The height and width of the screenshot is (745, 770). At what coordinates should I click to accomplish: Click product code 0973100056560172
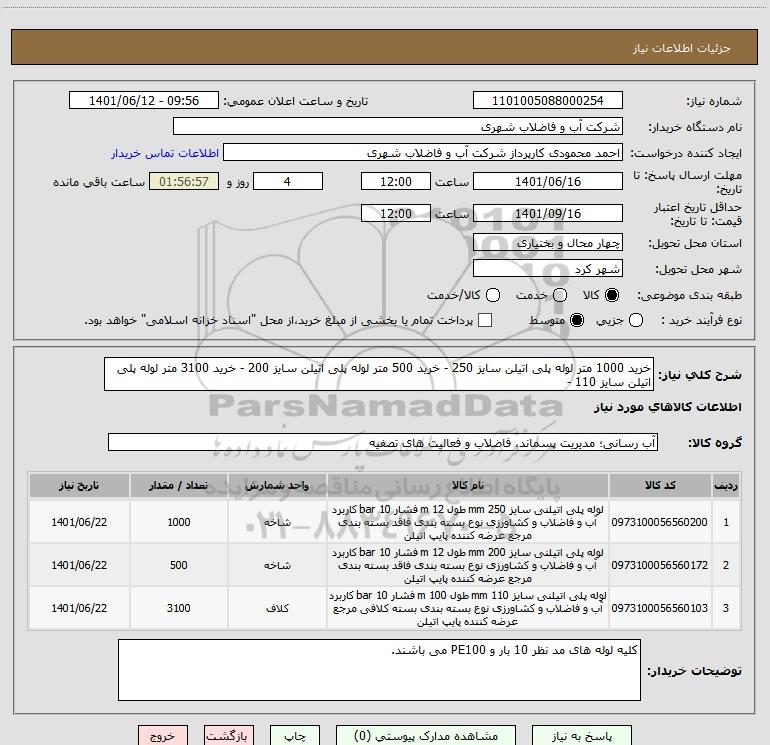coord(660,565)
